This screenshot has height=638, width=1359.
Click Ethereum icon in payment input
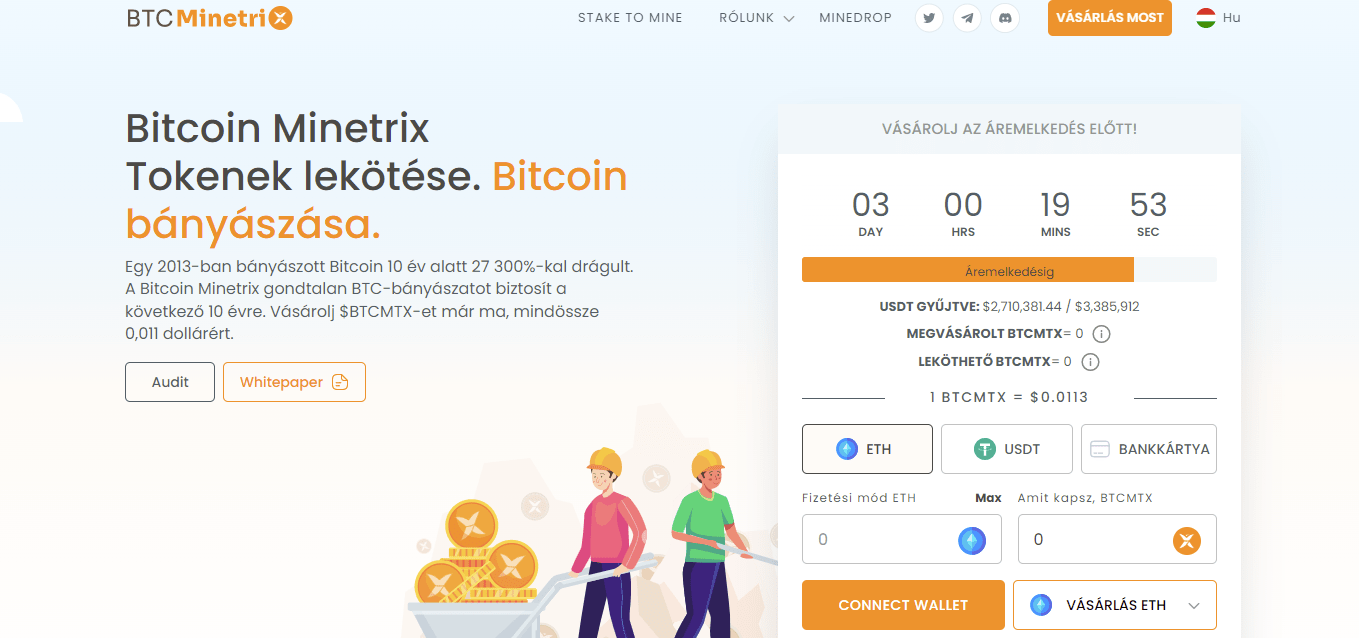[971, 540]
